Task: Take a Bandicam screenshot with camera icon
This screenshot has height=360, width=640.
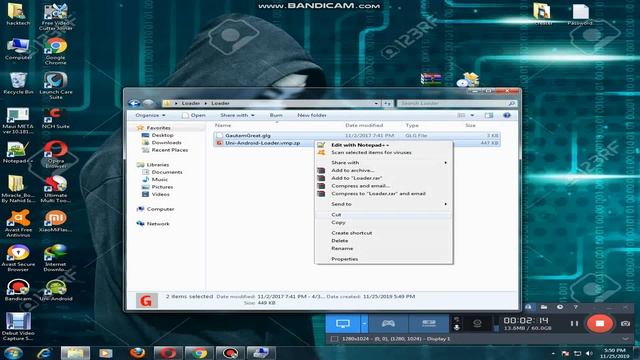Action: 625,324
